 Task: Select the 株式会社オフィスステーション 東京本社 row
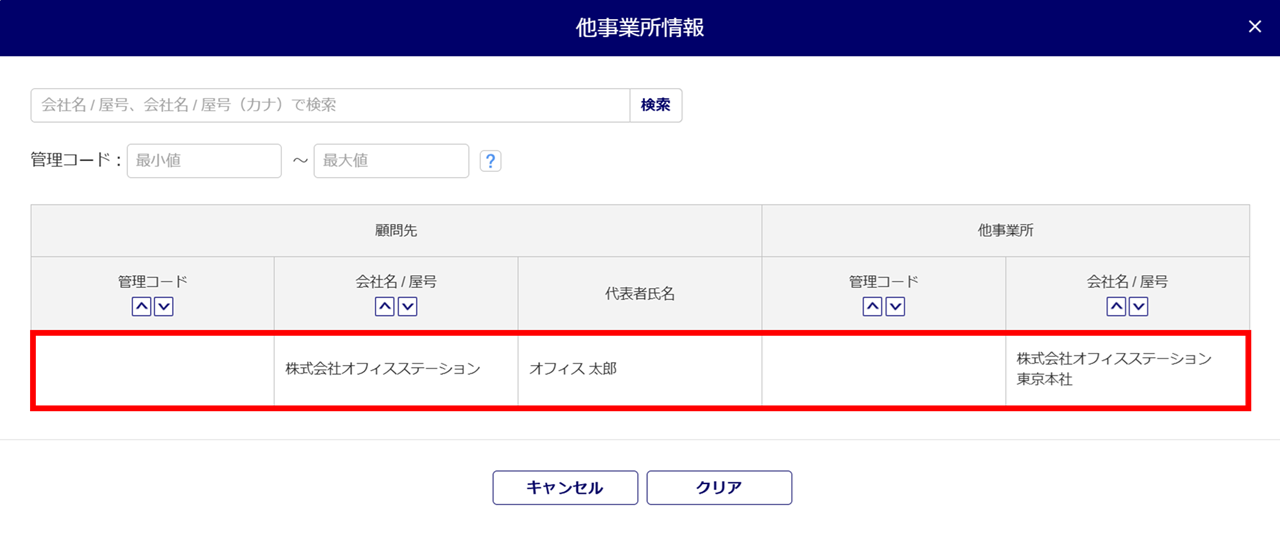tap(1114, 369)
